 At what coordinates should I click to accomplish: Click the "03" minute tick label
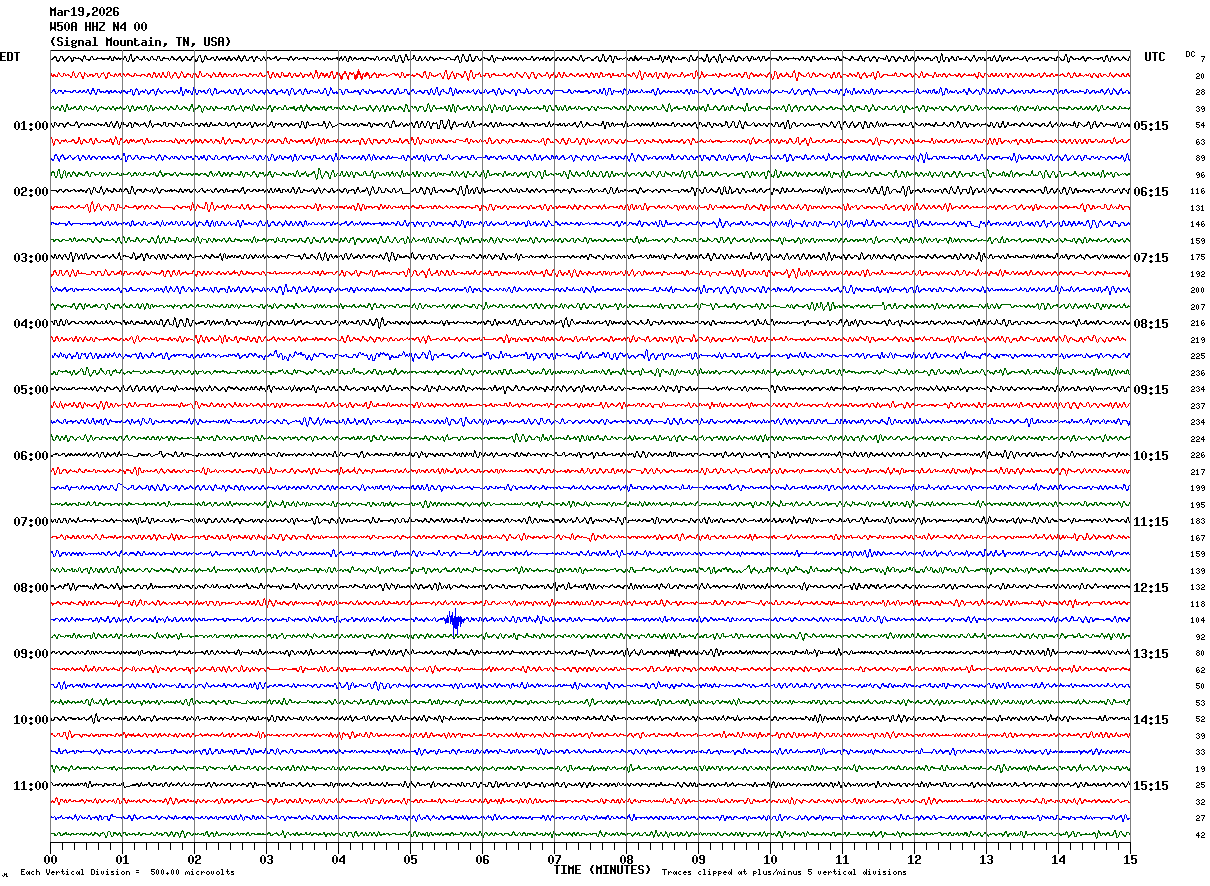pos(266,859)
